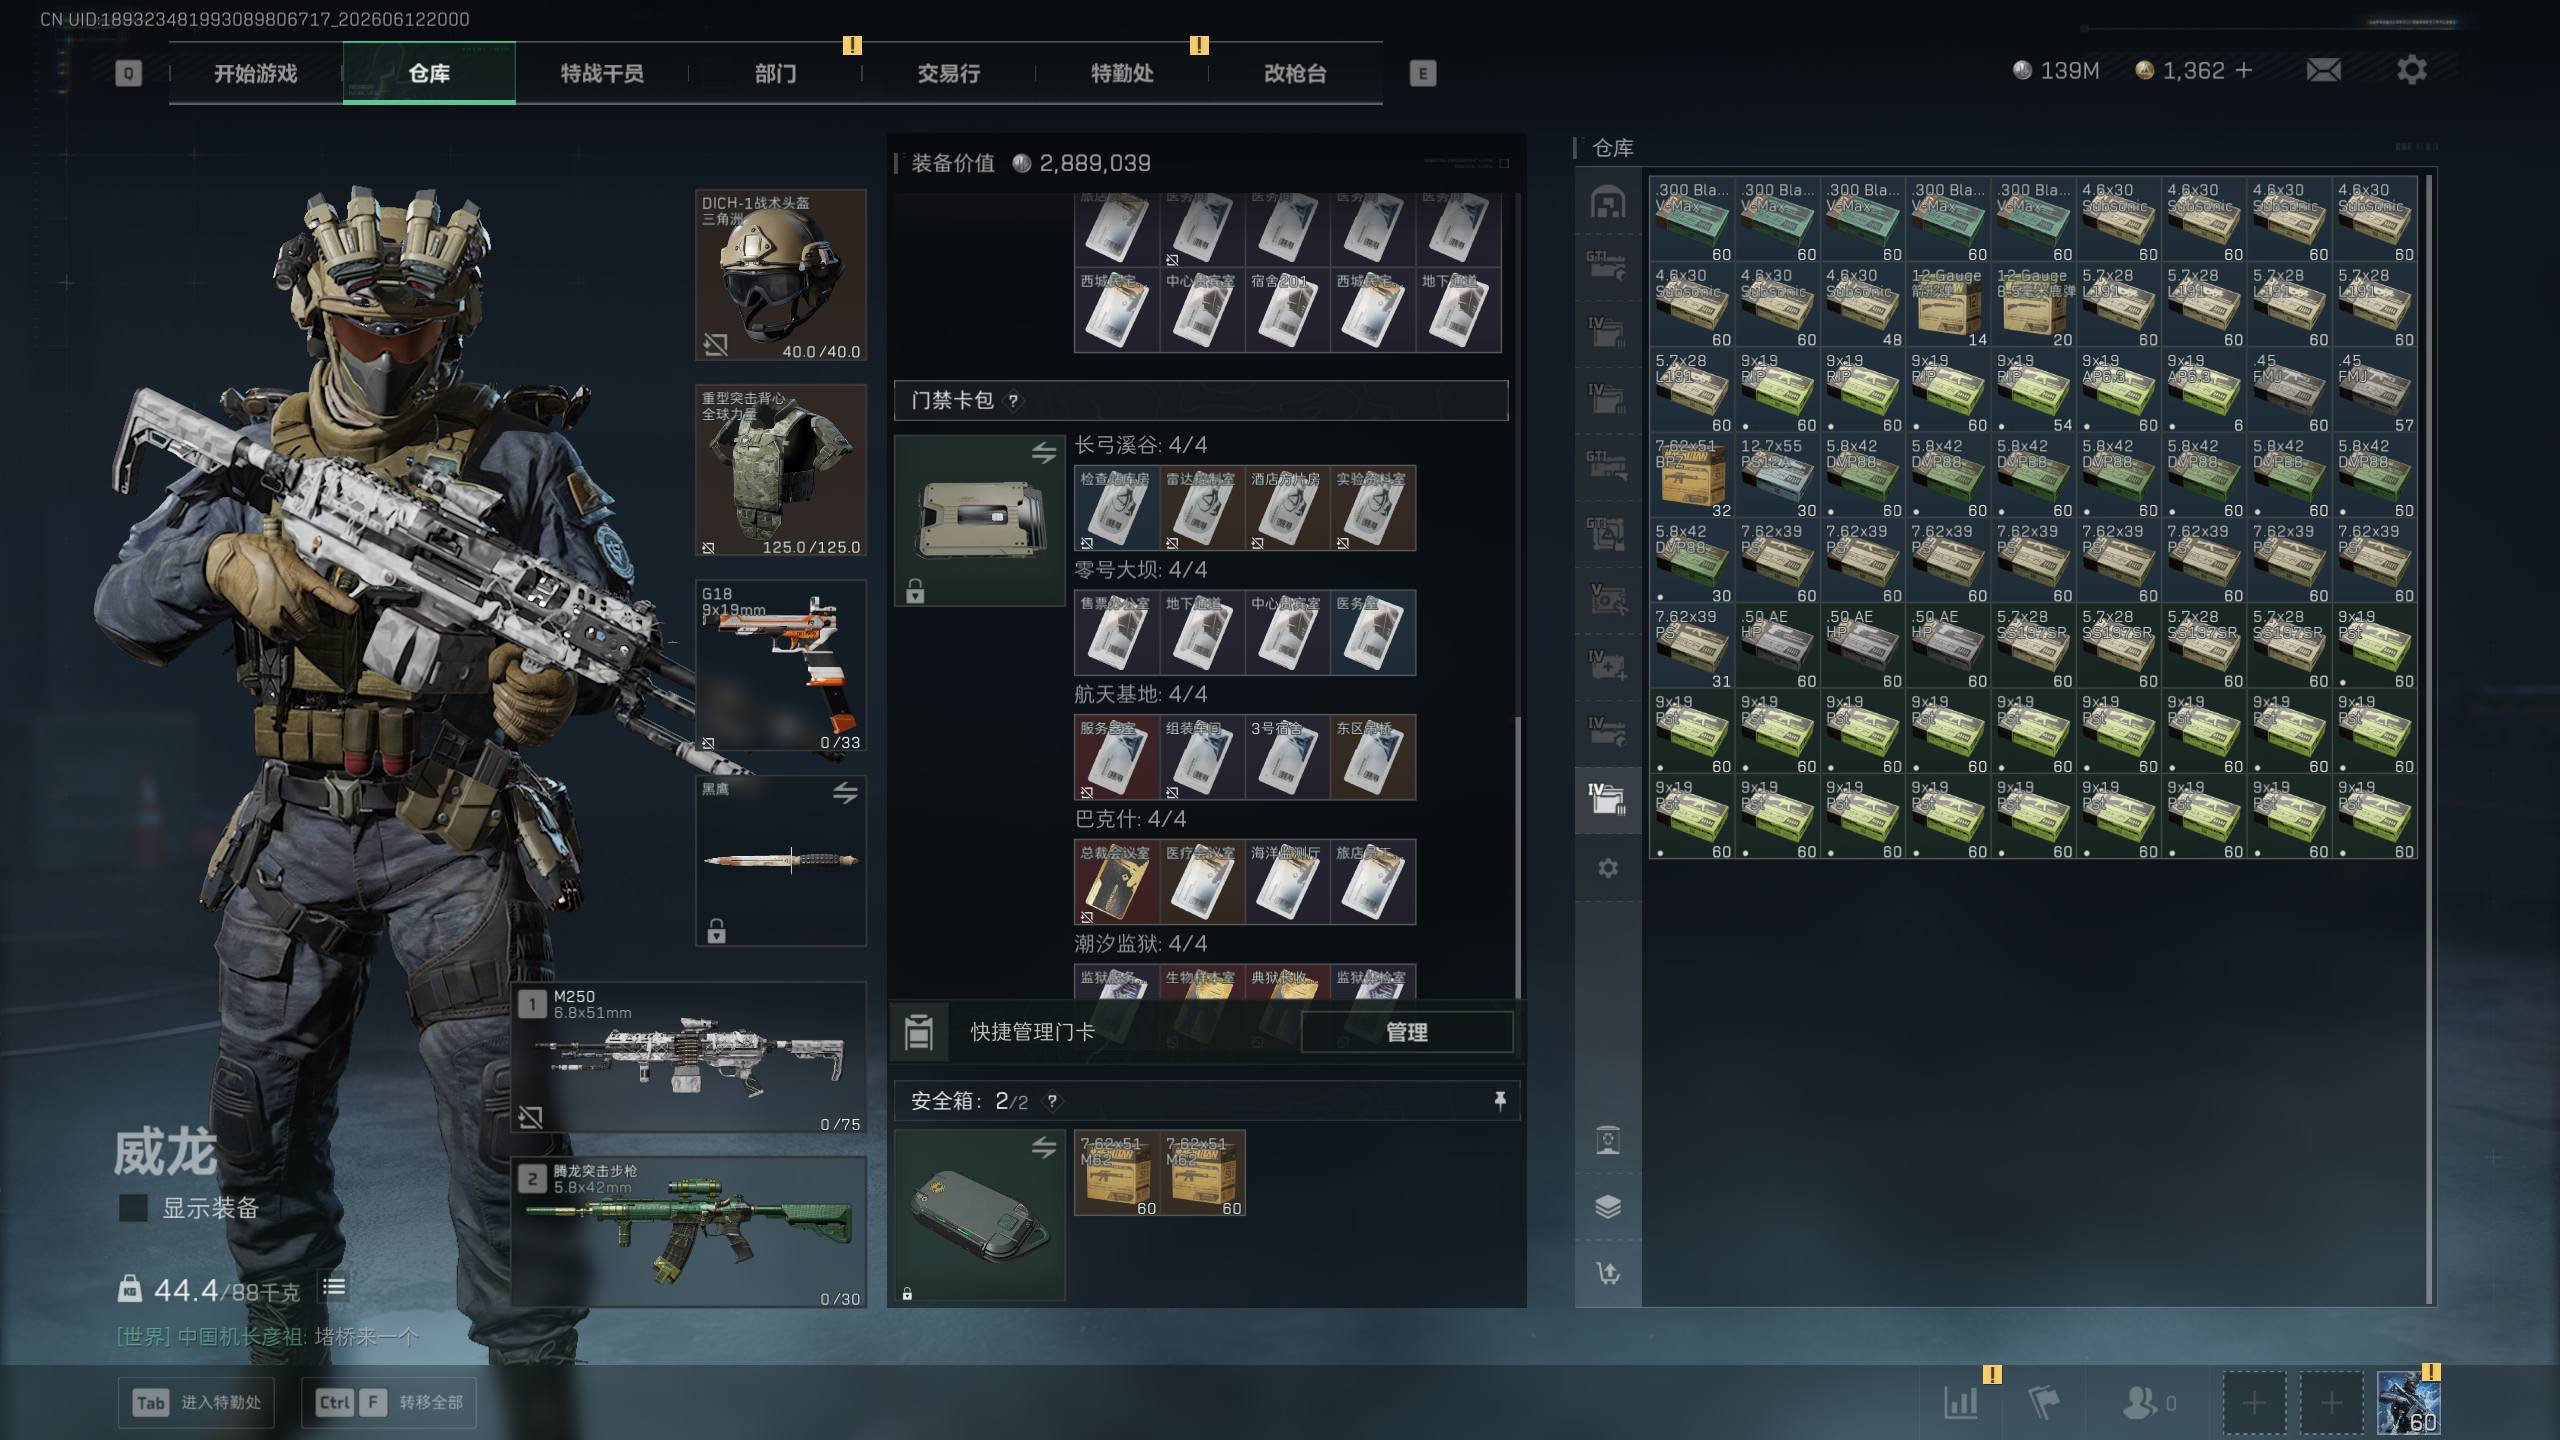Open the career statistics bar chart icon
This screenshot has width=2560, height=1440.
click(1961, 1402)
